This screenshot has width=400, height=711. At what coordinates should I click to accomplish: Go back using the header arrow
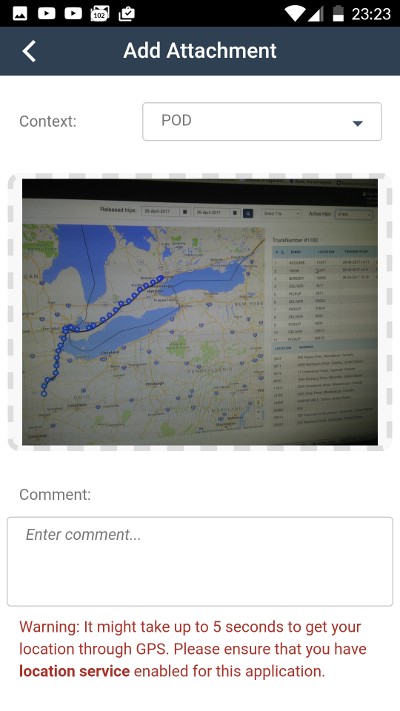(29, 51)
